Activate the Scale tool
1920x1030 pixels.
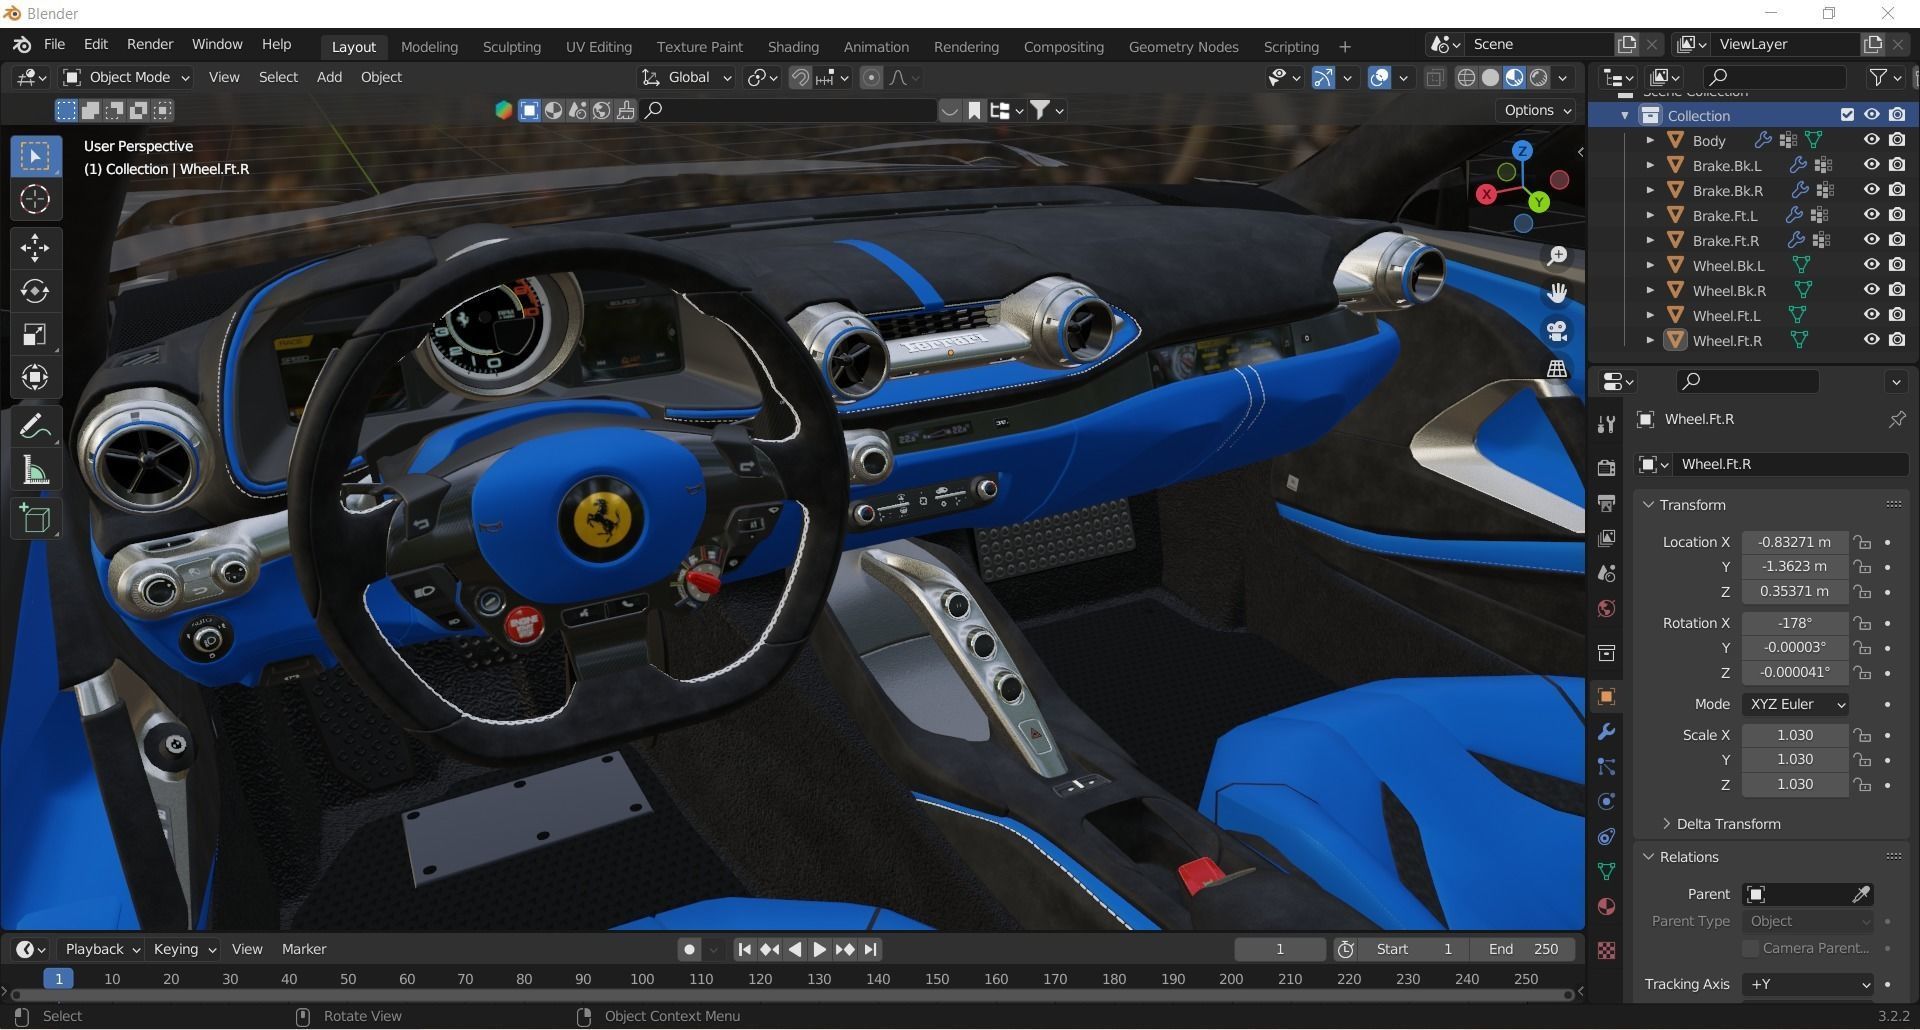[x=35, y=334]
